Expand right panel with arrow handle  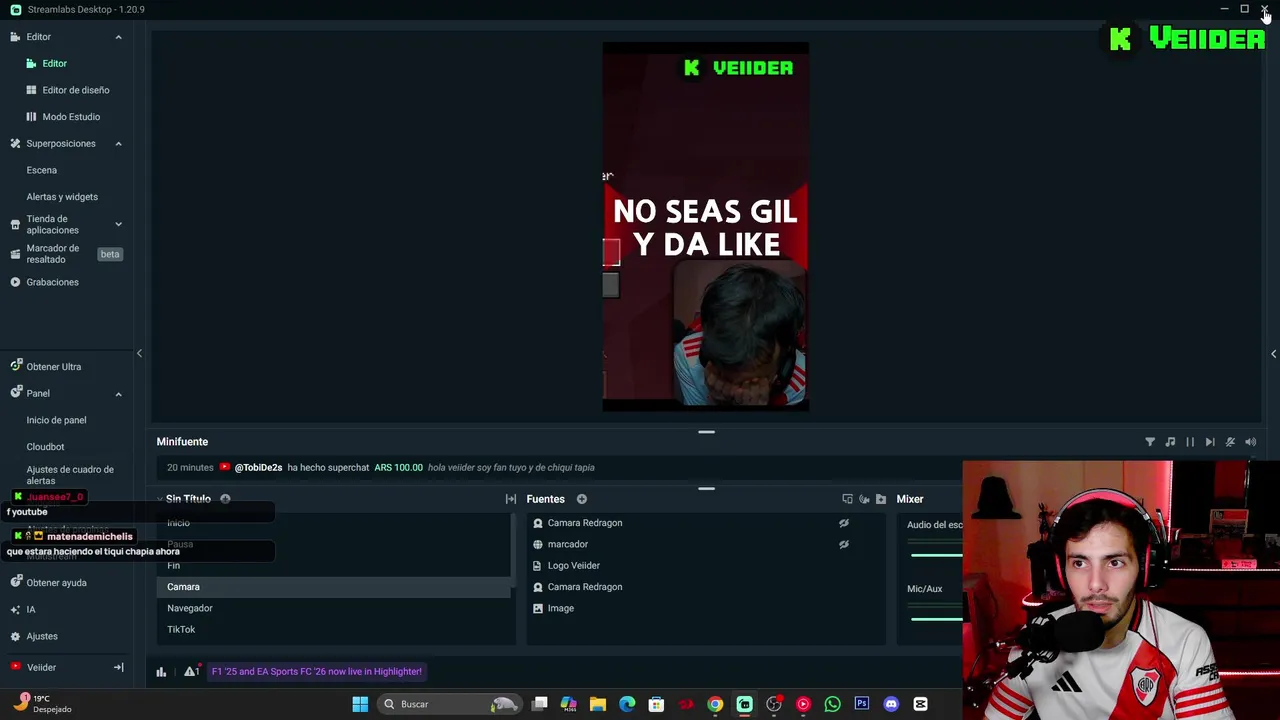point(1273,353)
